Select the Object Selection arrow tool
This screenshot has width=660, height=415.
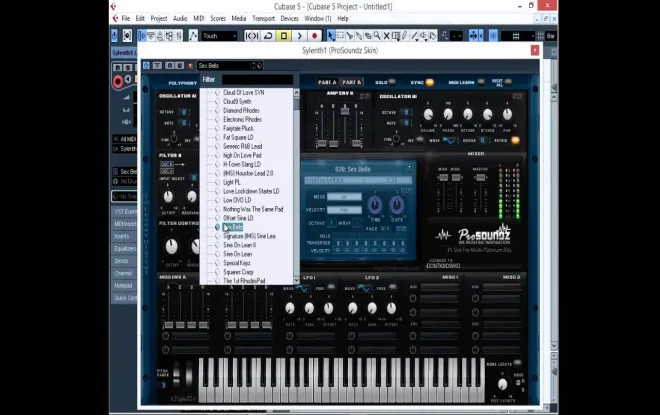tap(331, 36)
